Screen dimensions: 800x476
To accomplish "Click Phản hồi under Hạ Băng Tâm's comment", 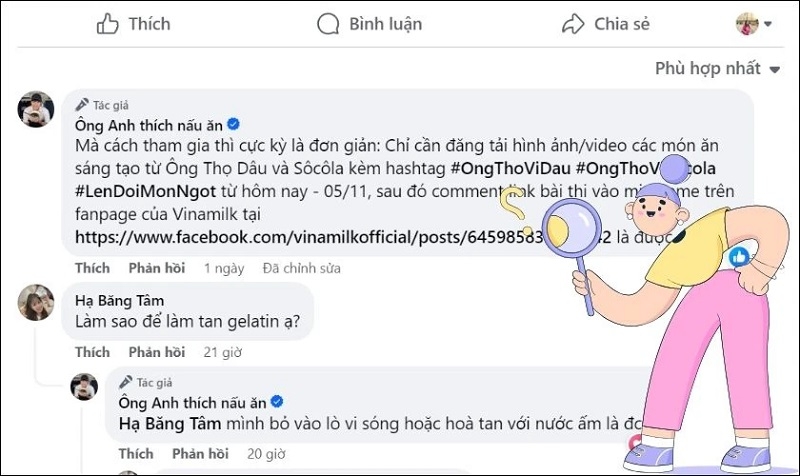I will [x=156, y=352].
